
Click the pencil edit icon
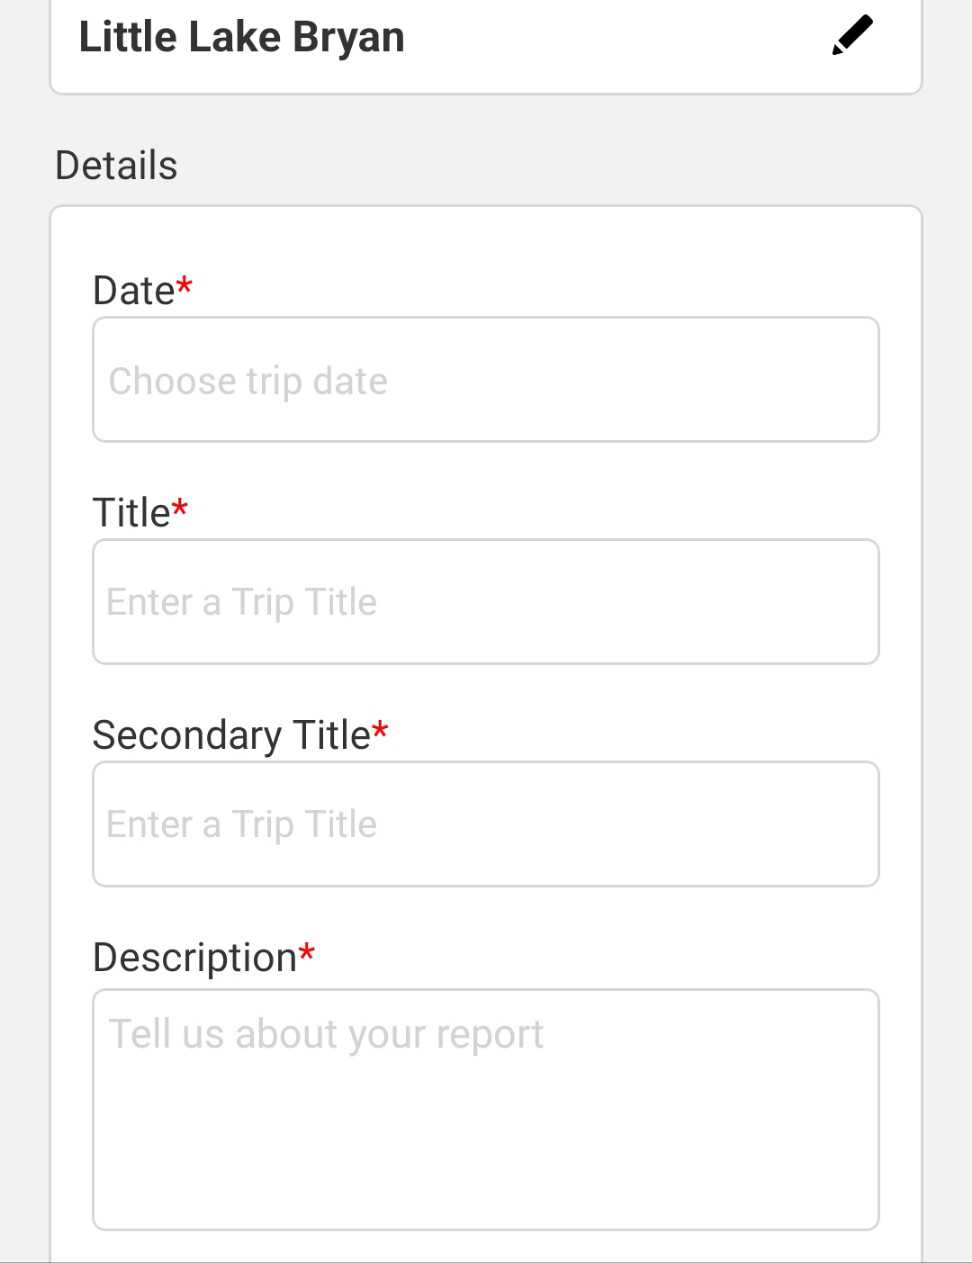(x=852, y=36)
